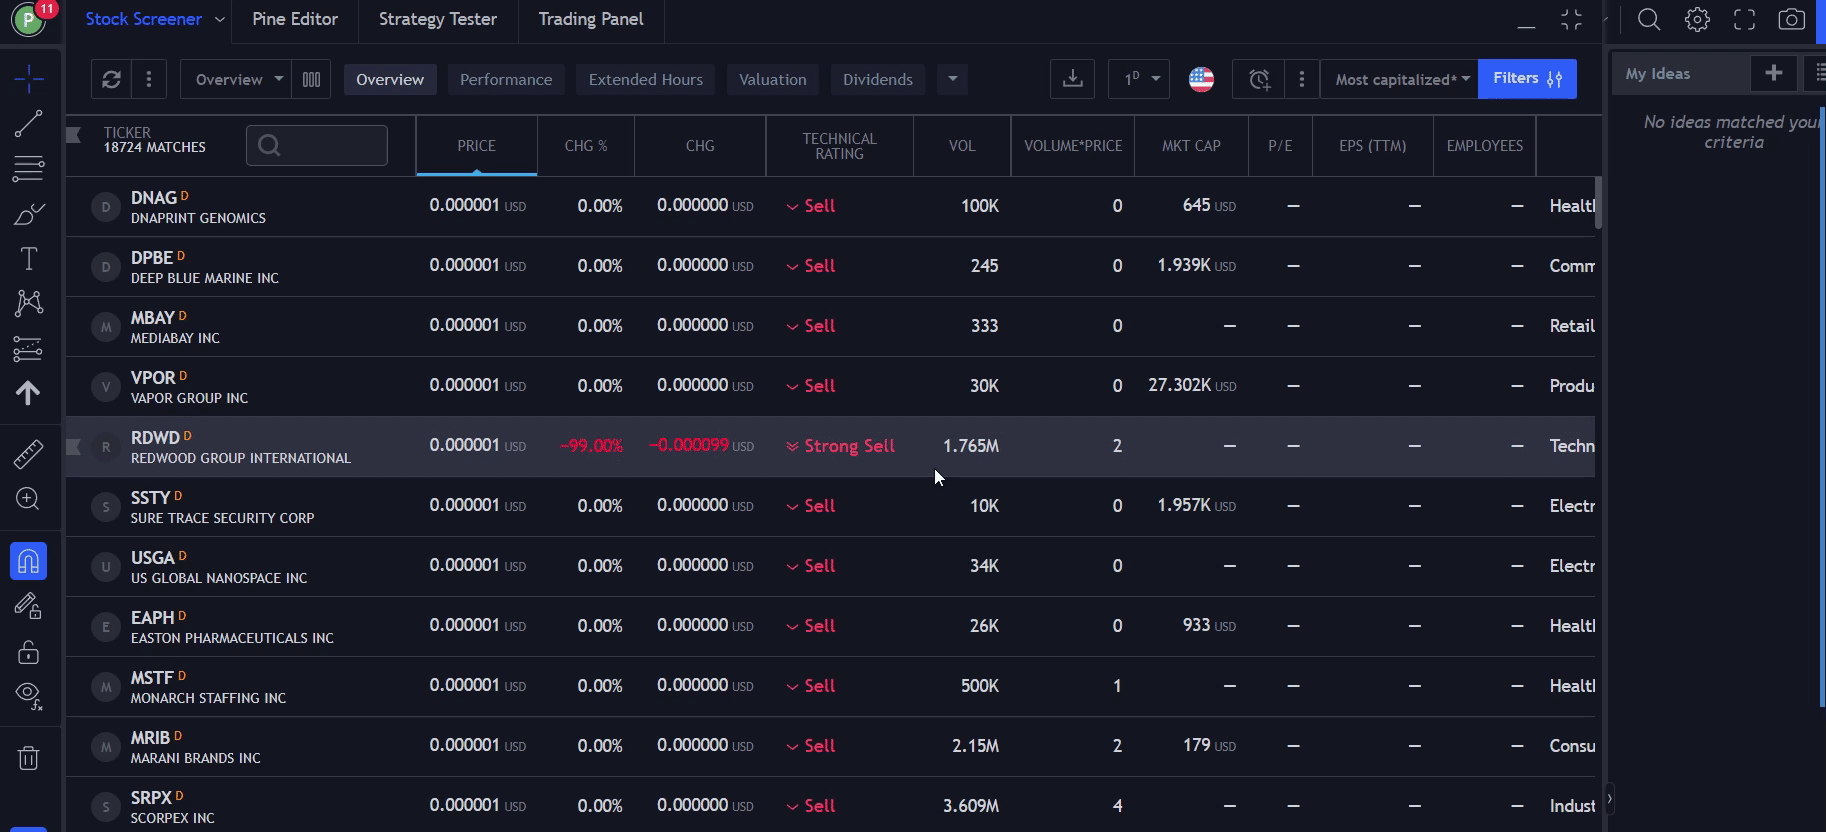
Task: Maximize the bottom panel with arrows icon
Action: coord(1572,20)
